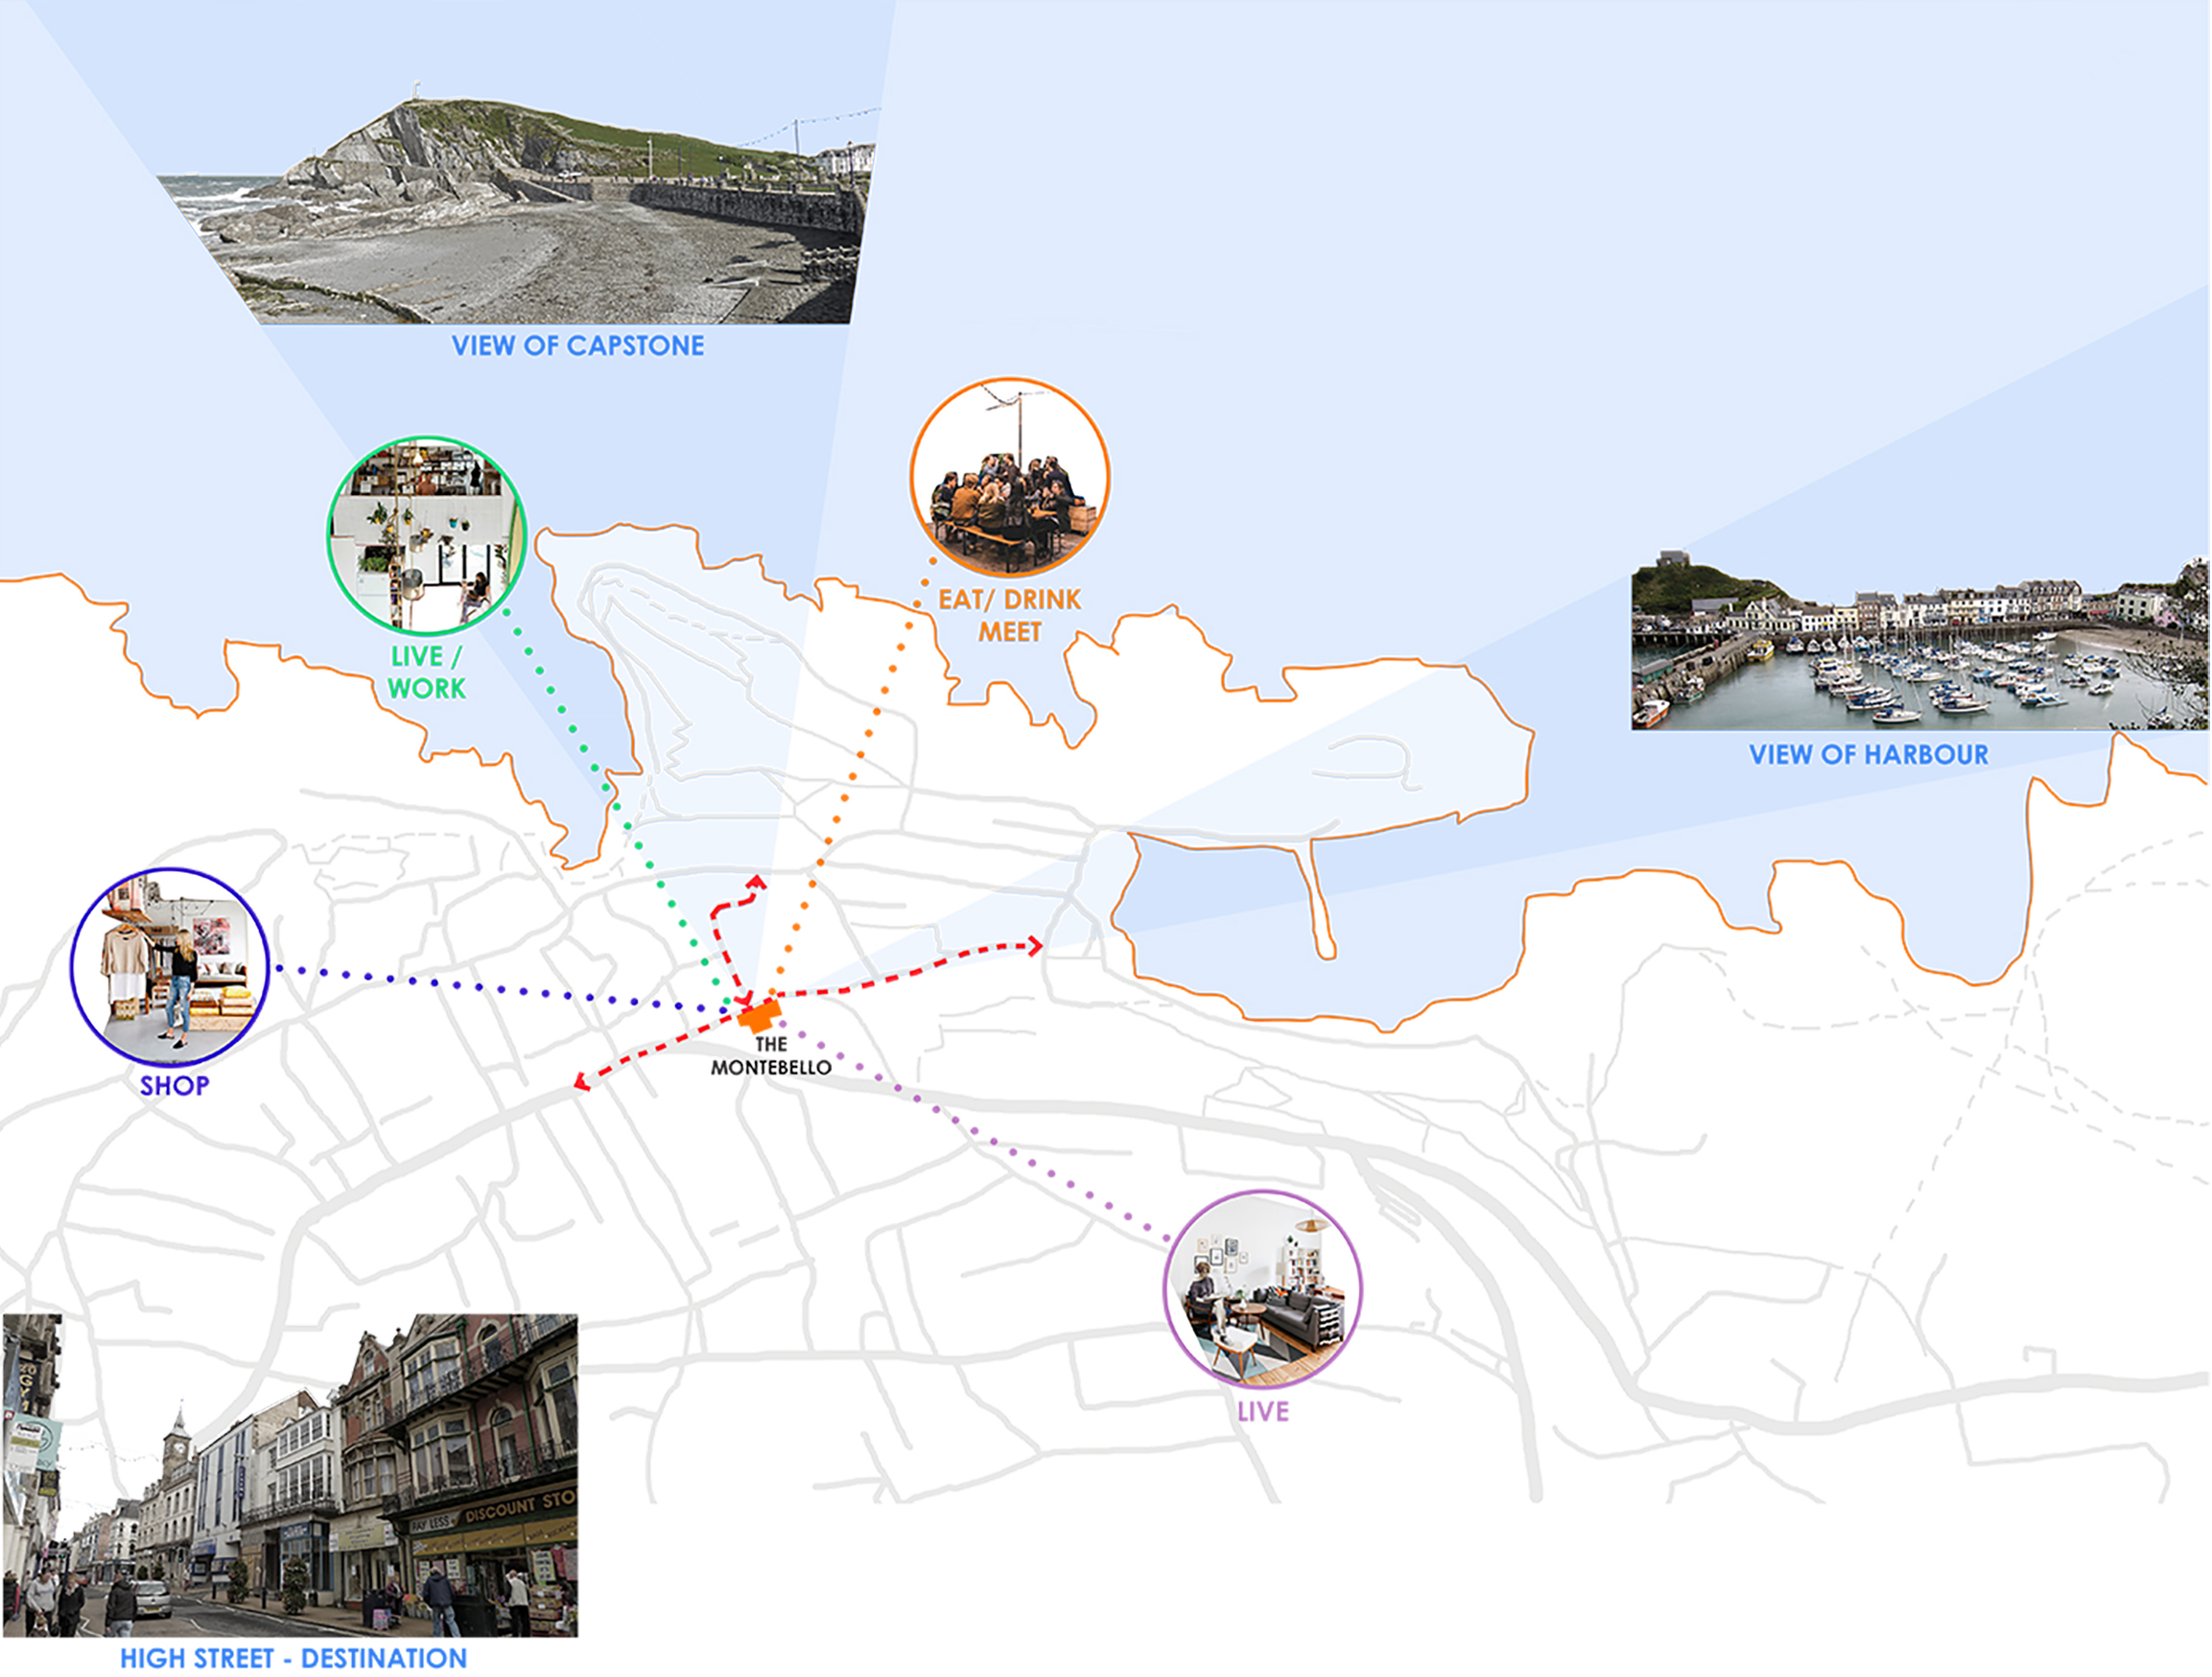
Task: Select the Shop circular image
Action: pos(170,967)
